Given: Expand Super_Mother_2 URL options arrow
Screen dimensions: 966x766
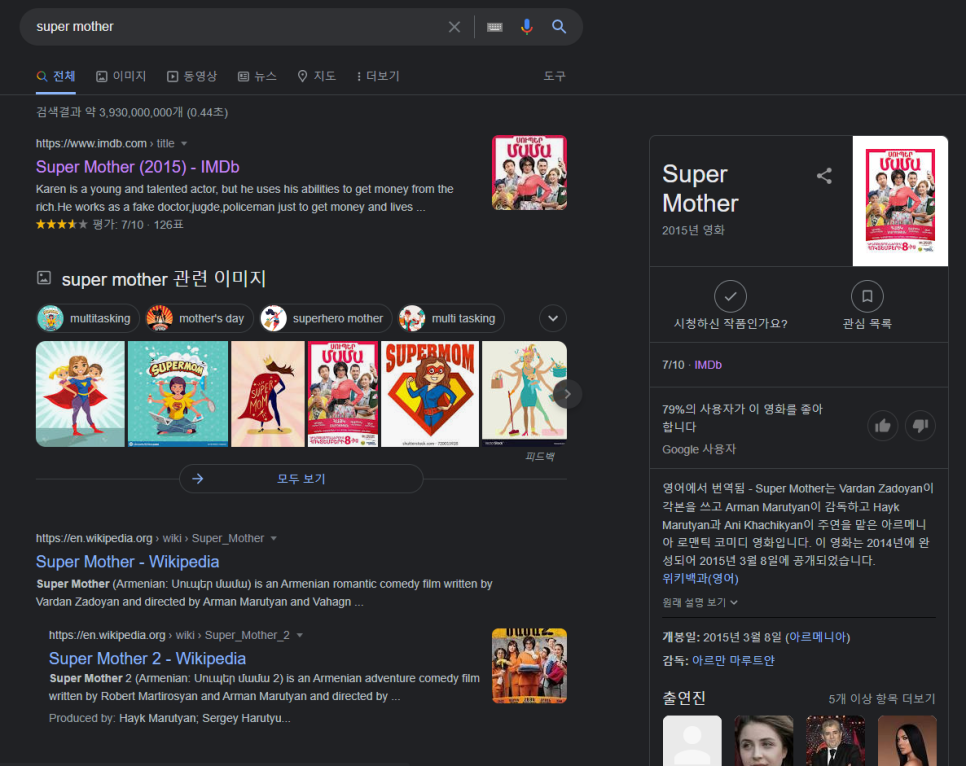Looking at the screenshot, I should coord(299,635).
